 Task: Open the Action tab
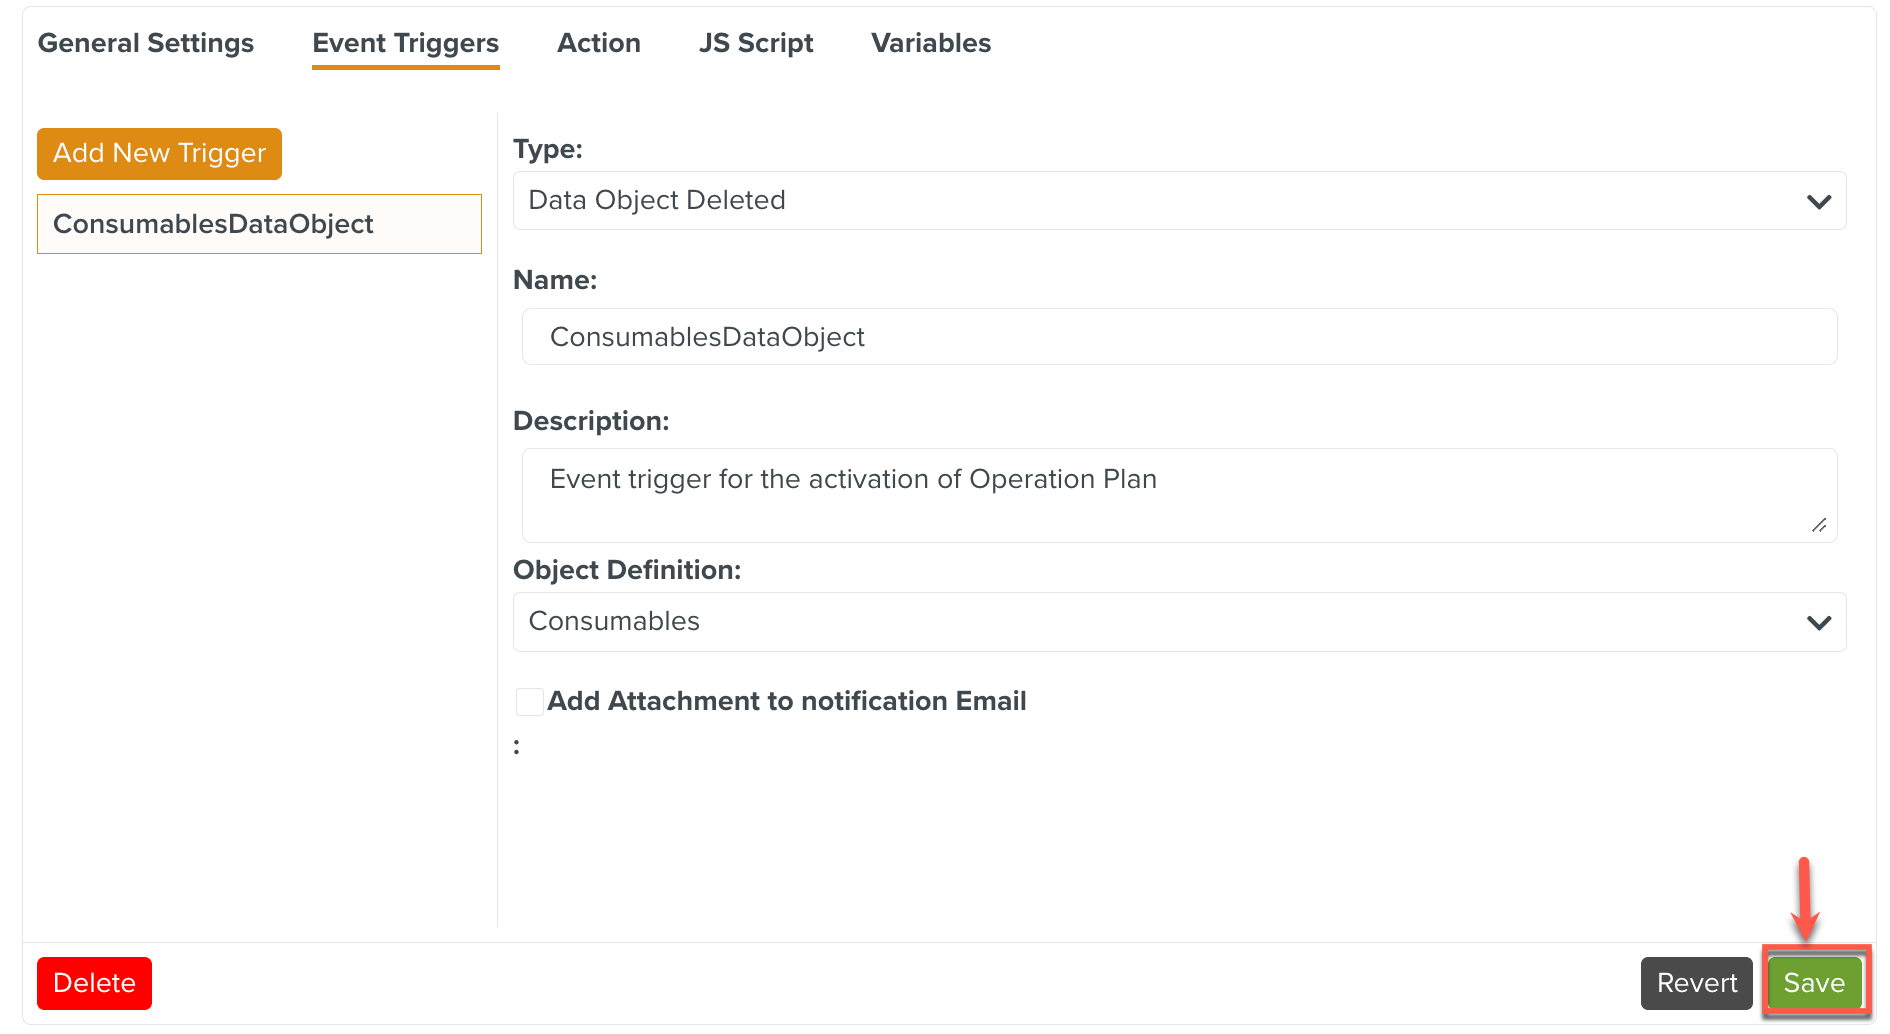click(598, 43)
